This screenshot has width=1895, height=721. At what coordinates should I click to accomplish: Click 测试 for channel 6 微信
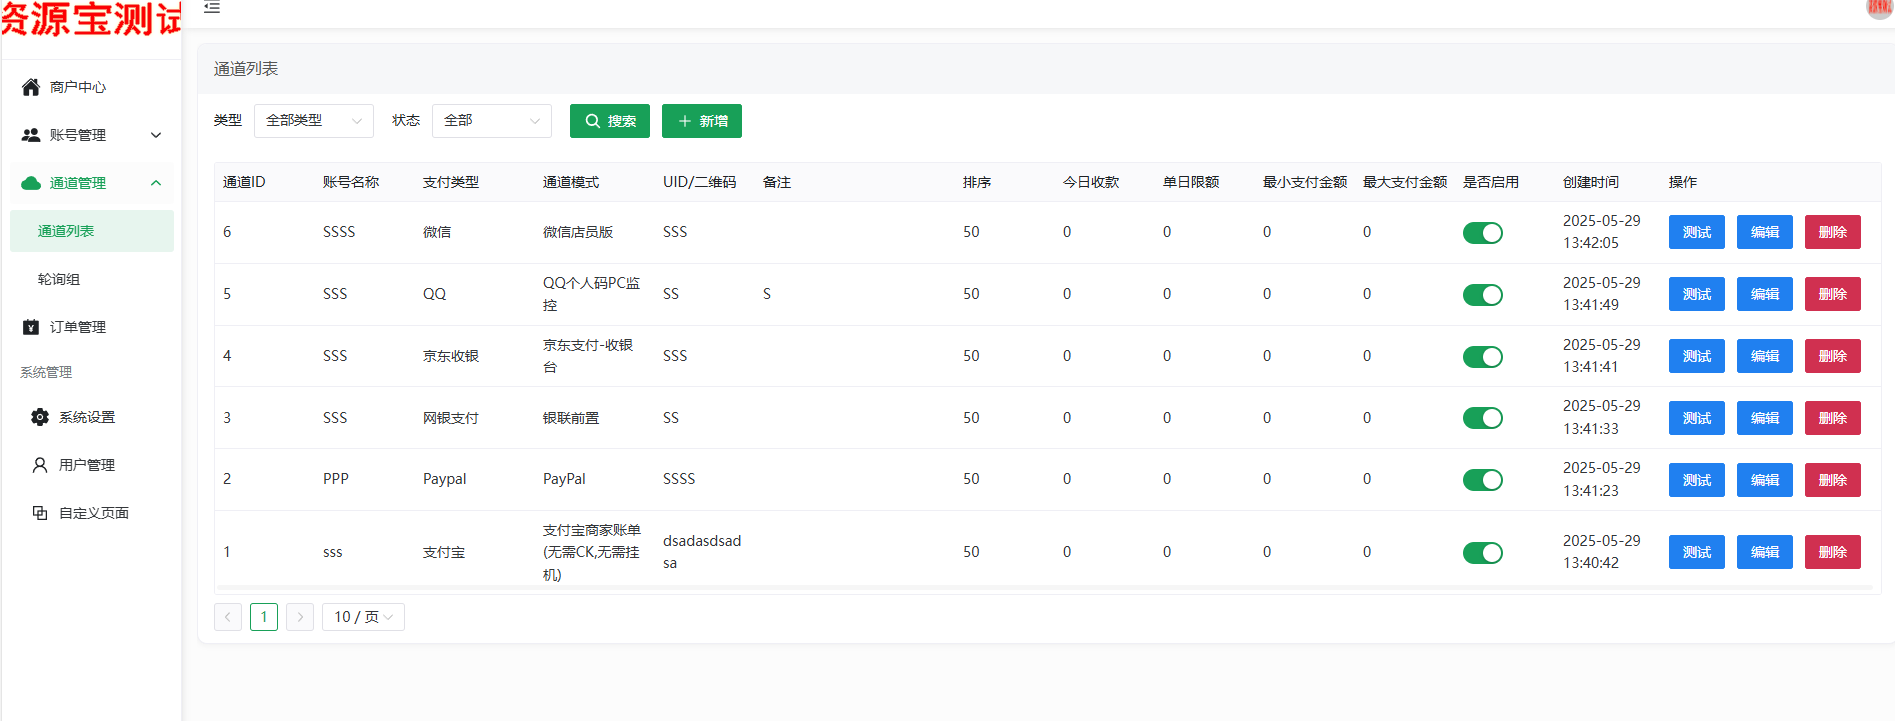[x=1697, y=232]
